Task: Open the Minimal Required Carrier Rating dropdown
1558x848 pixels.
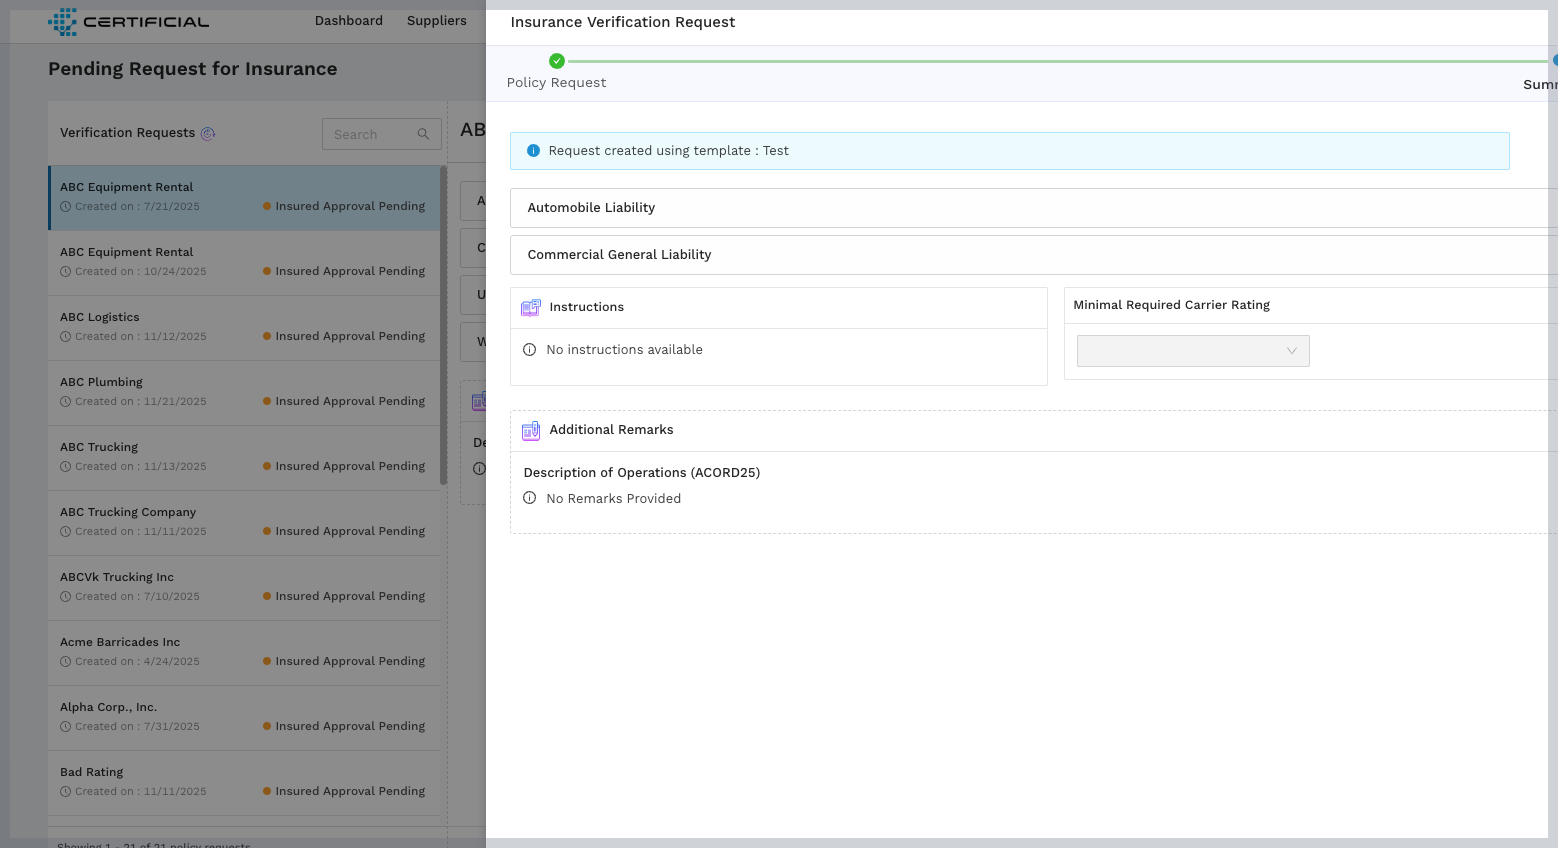Action: (1193, 351)
